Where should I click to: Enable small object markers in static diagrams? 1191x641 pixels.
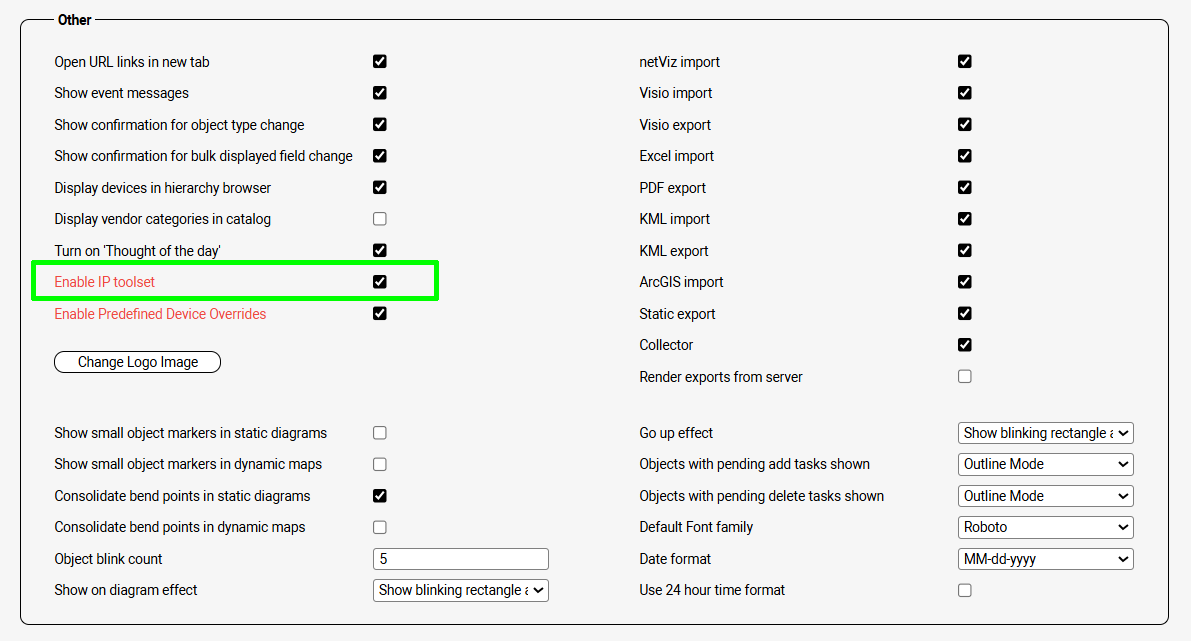click(x=380, y=433)
